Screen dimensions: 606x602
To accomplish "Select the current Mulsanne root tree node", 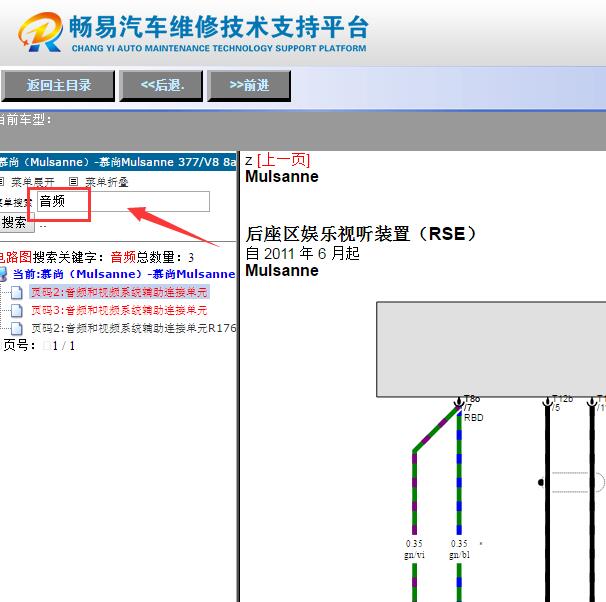I will pyautogui.click(x=124, y=274).
